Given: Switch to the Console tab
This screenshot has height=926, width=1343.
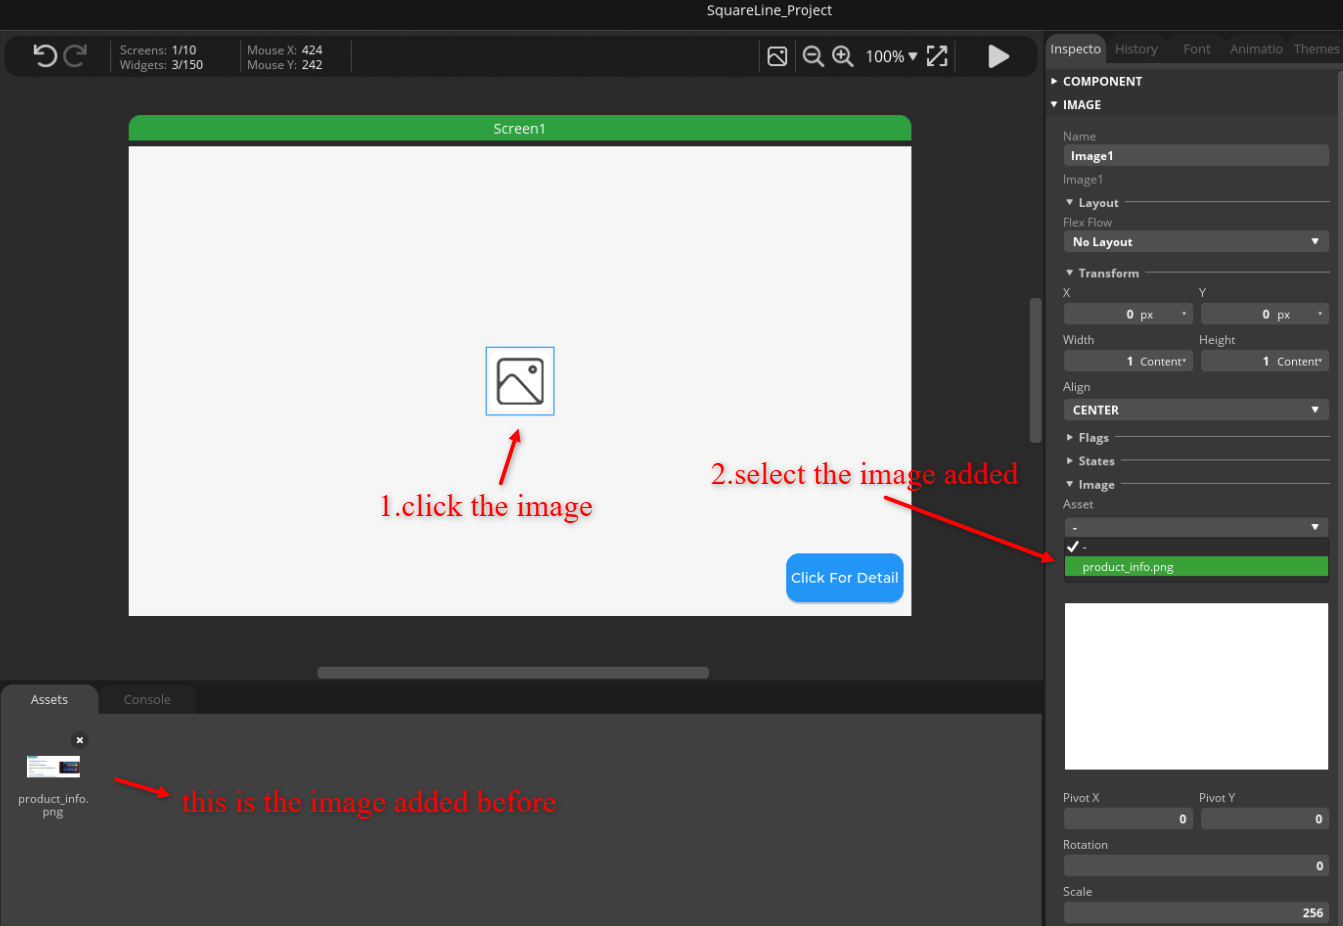Looking at the screenshot, I should coord(147,699).
